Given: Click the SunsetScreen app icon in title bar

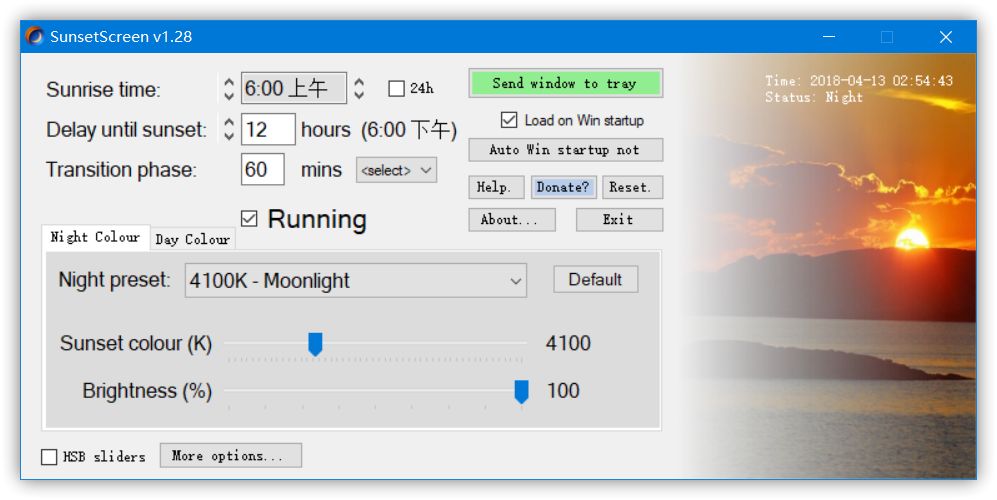Looking at the screenshot, I should [x=34, y=36].
